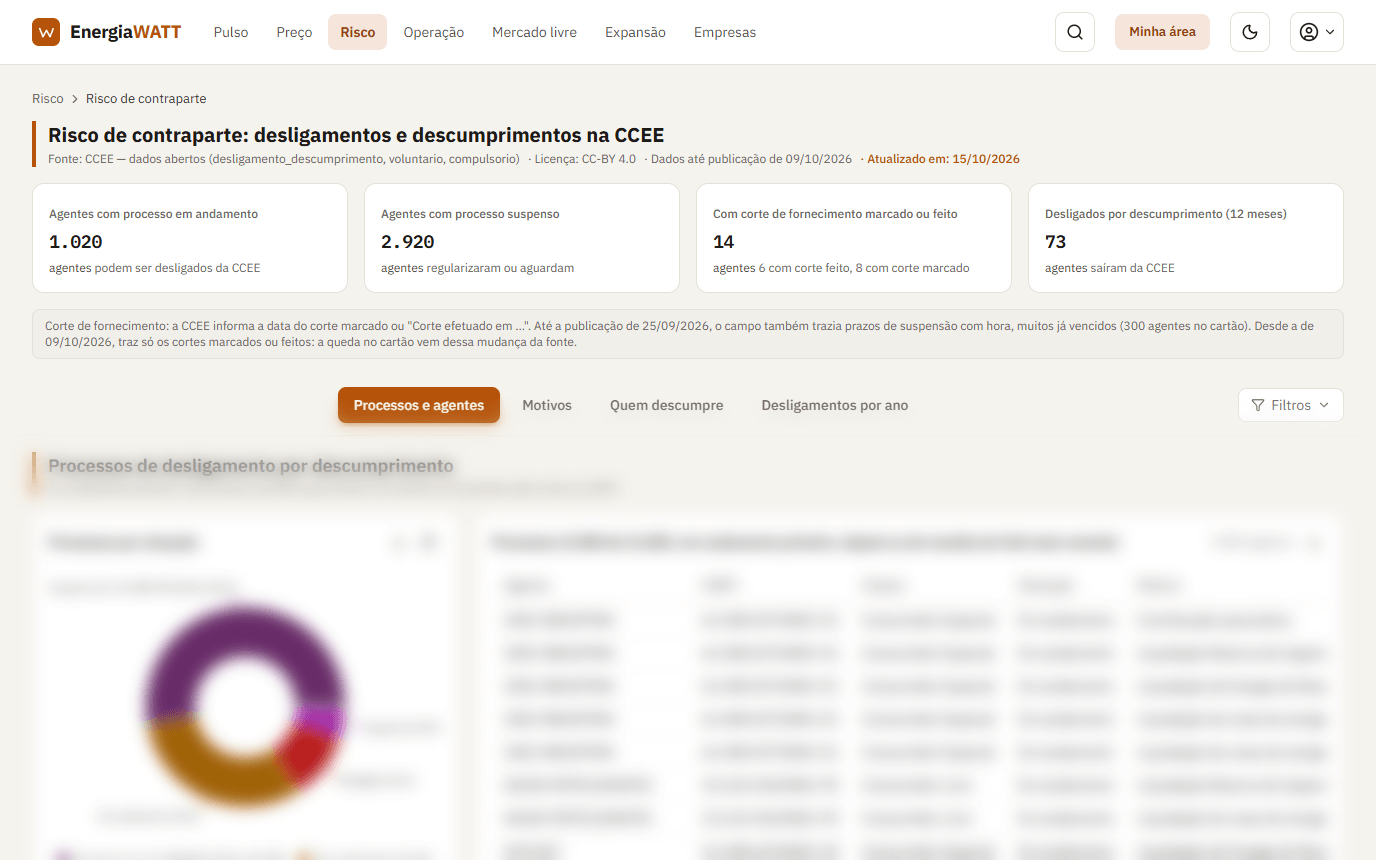This screenshot has height=860, width=1376.
Task: Select the Risco navigation item
Action: click(x=357, y=32)
